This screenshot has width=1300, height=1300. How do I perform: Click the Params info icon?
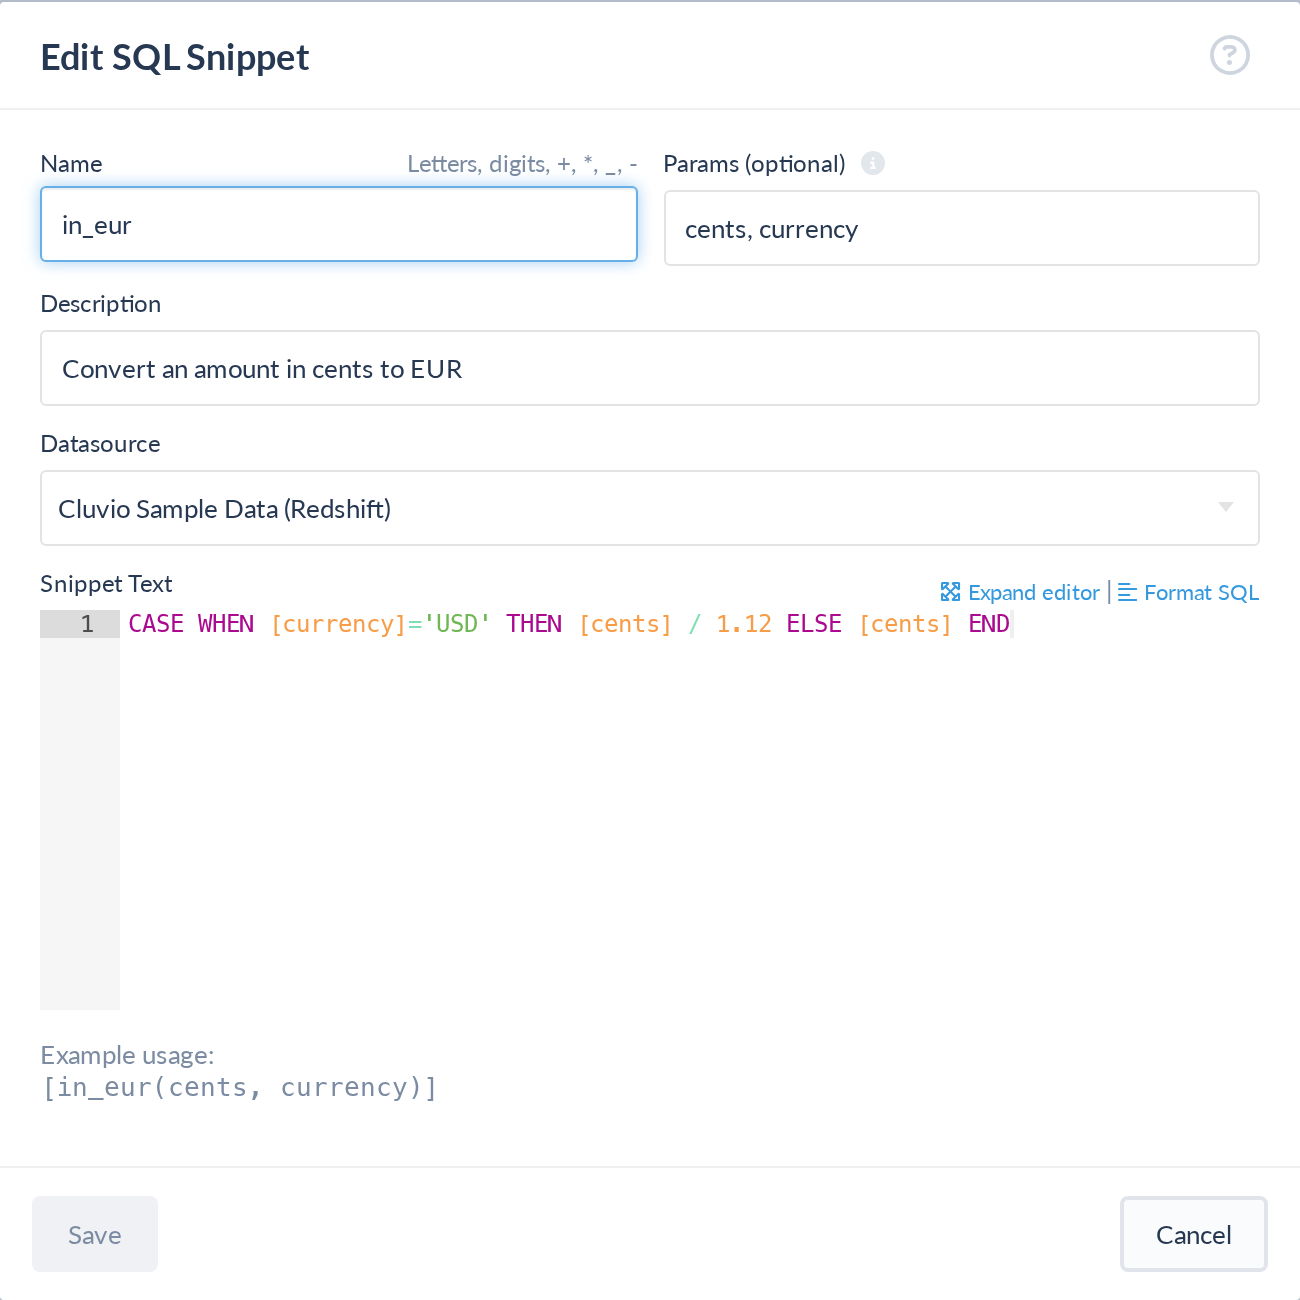pos(873,163)
